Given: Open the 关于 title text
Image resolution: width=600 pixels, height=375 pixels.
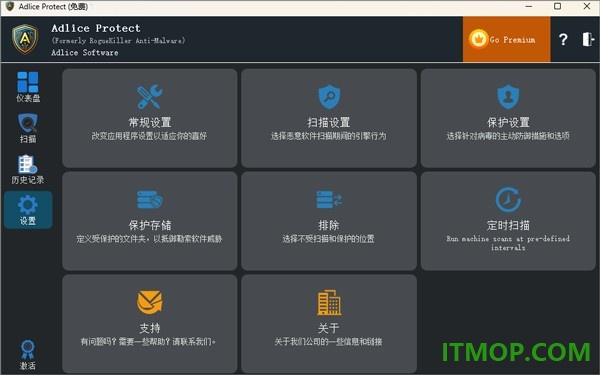Looking at the screenshot, I should (329, 328).
